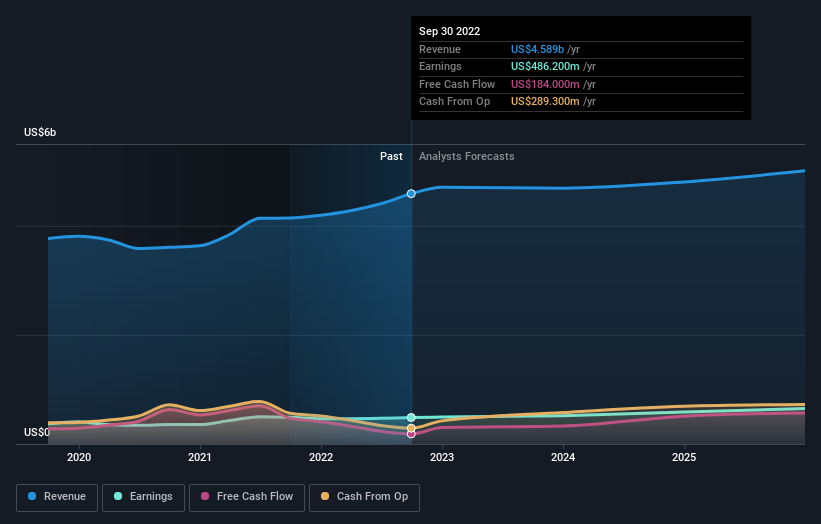Toggle the Cash From Op legend button
Viewport: 821px width, 524px height.
pyautogui.click(x=364, y=497)
